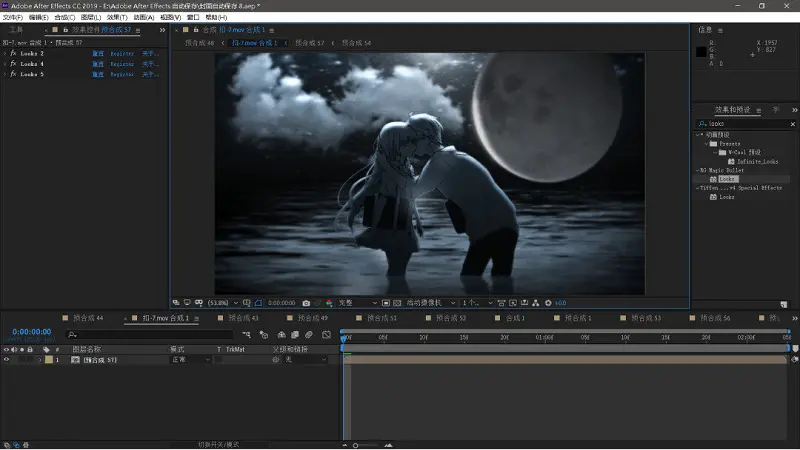The image size is (800, 450).
Task: Toggle fx switch on Looks 4
Action: [13, 64]
